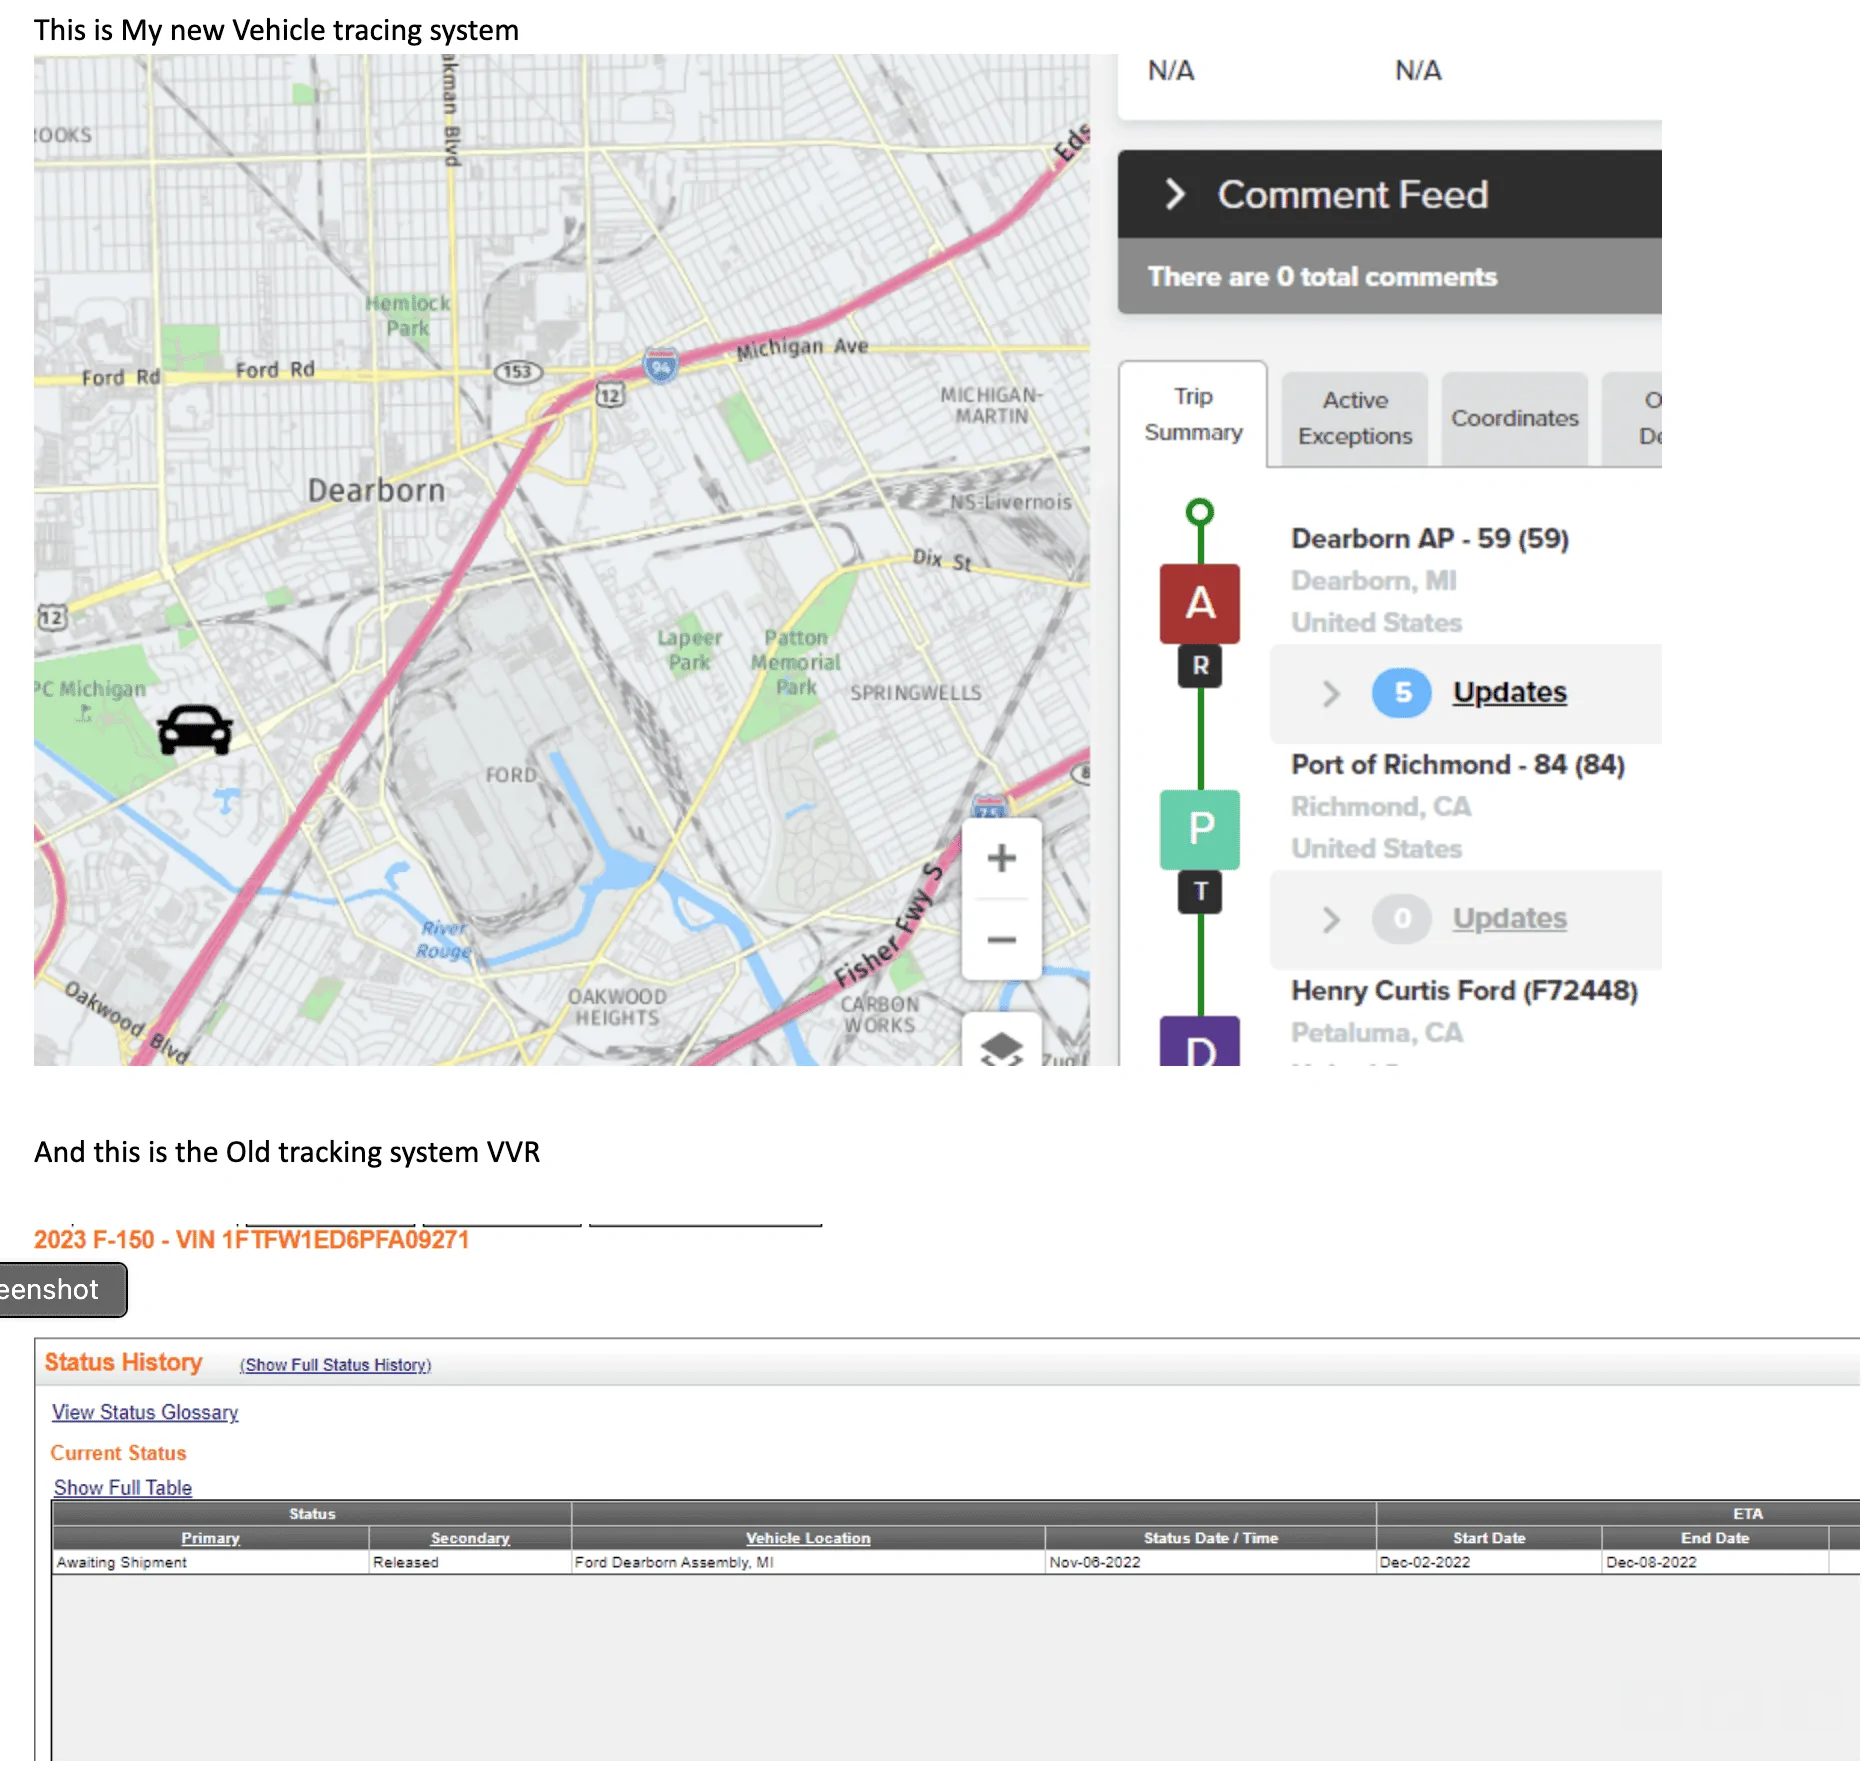Zoom out with the map minus button
1870x1784 pixels.
(x=1001, y=940)
